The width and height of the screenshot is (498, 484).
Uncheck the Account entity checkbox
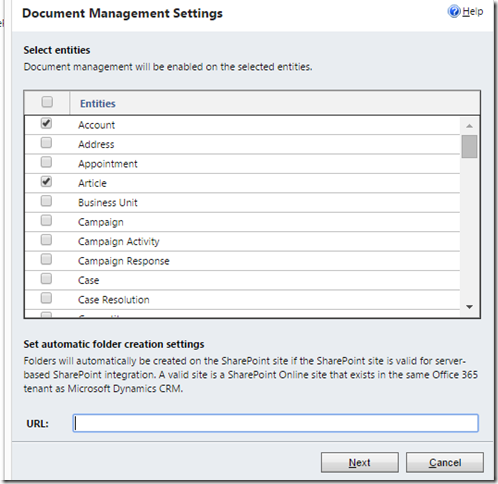(46, 123)
